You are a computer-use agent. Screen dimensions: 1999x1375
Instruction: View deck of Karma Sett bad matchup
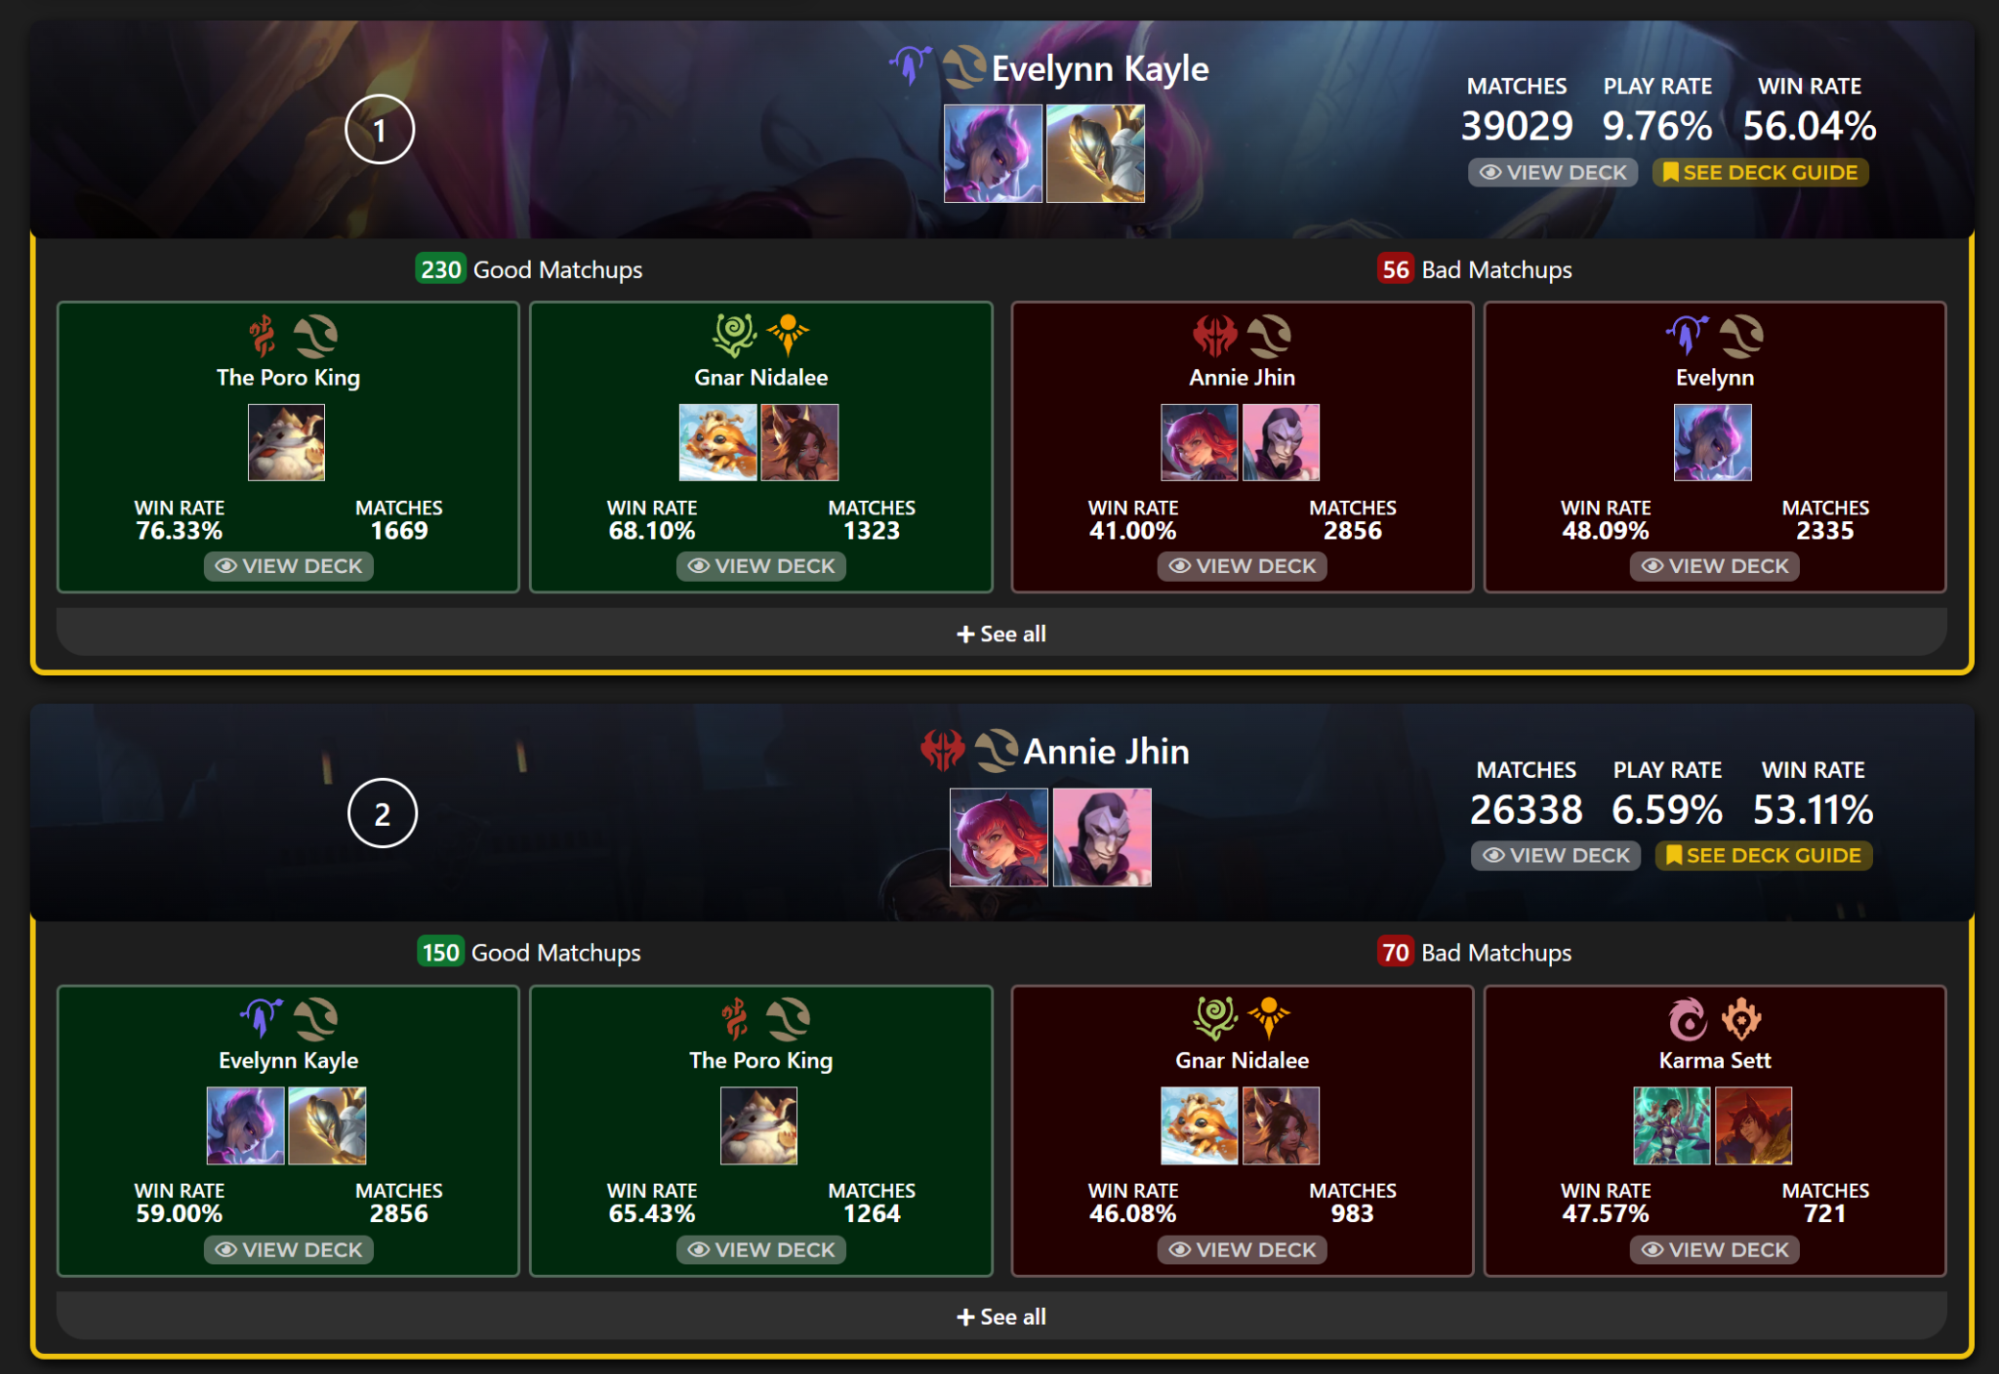[x=1714, y=1250]
